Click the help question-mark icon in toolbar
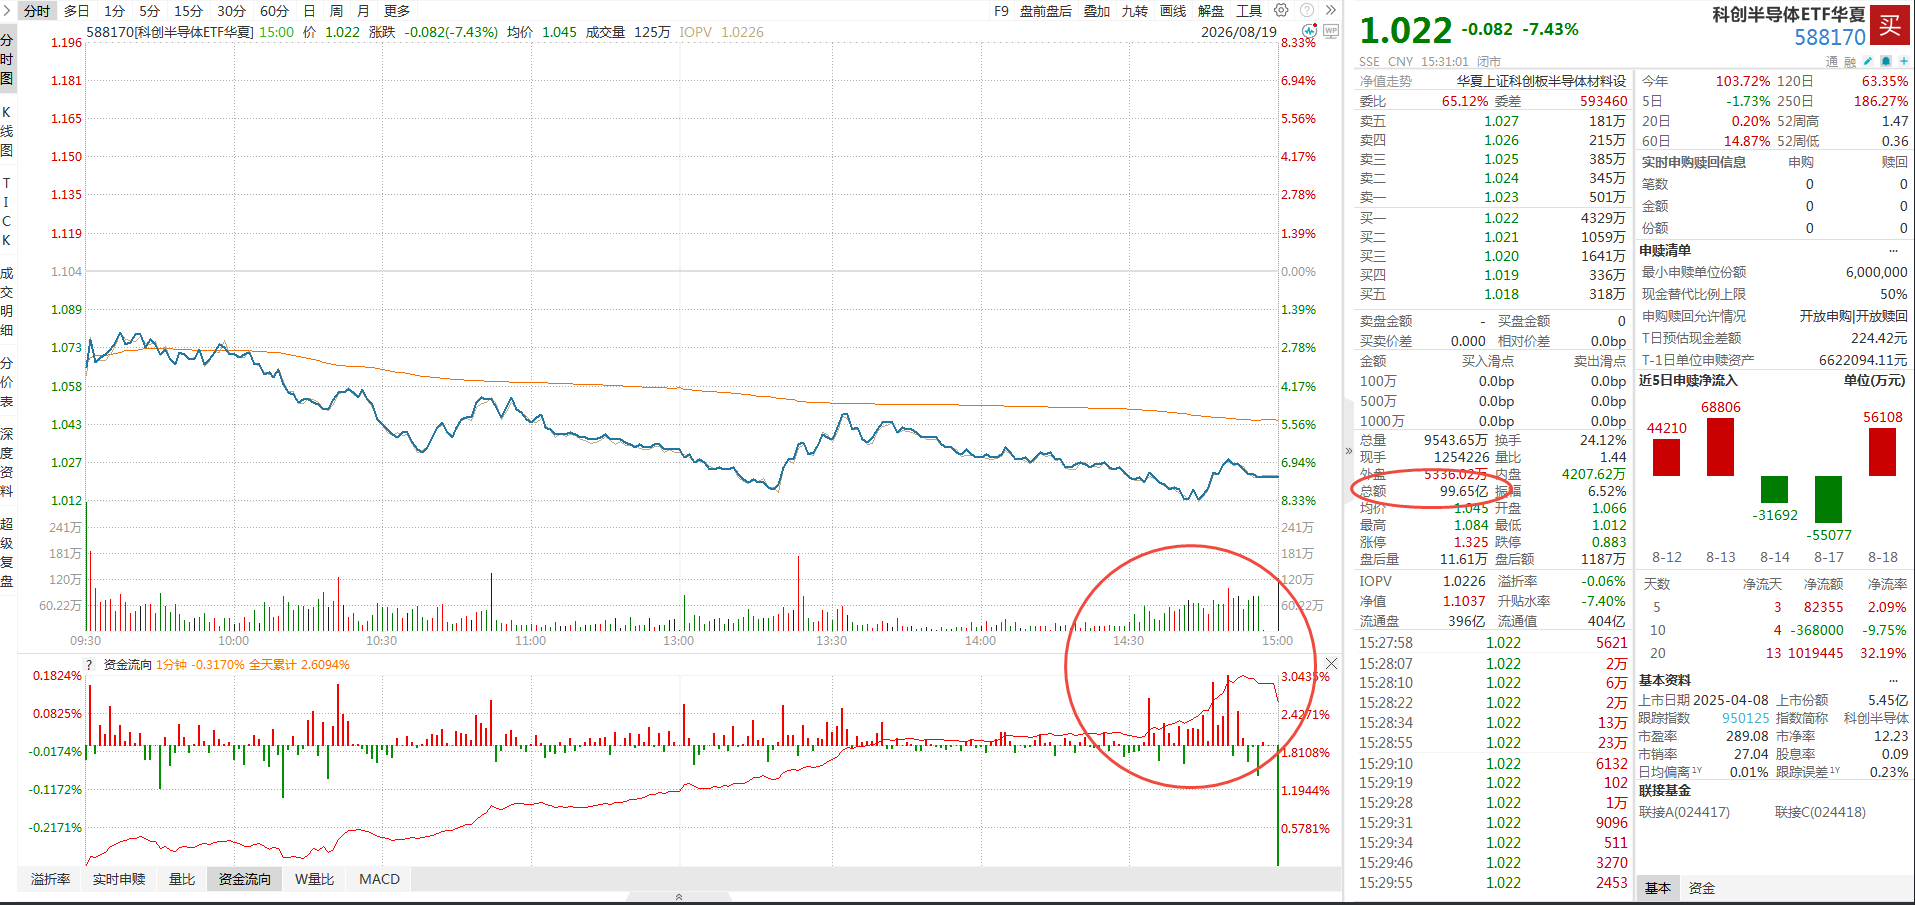This screenshot has height=905, width=1915. (1307, 10)
